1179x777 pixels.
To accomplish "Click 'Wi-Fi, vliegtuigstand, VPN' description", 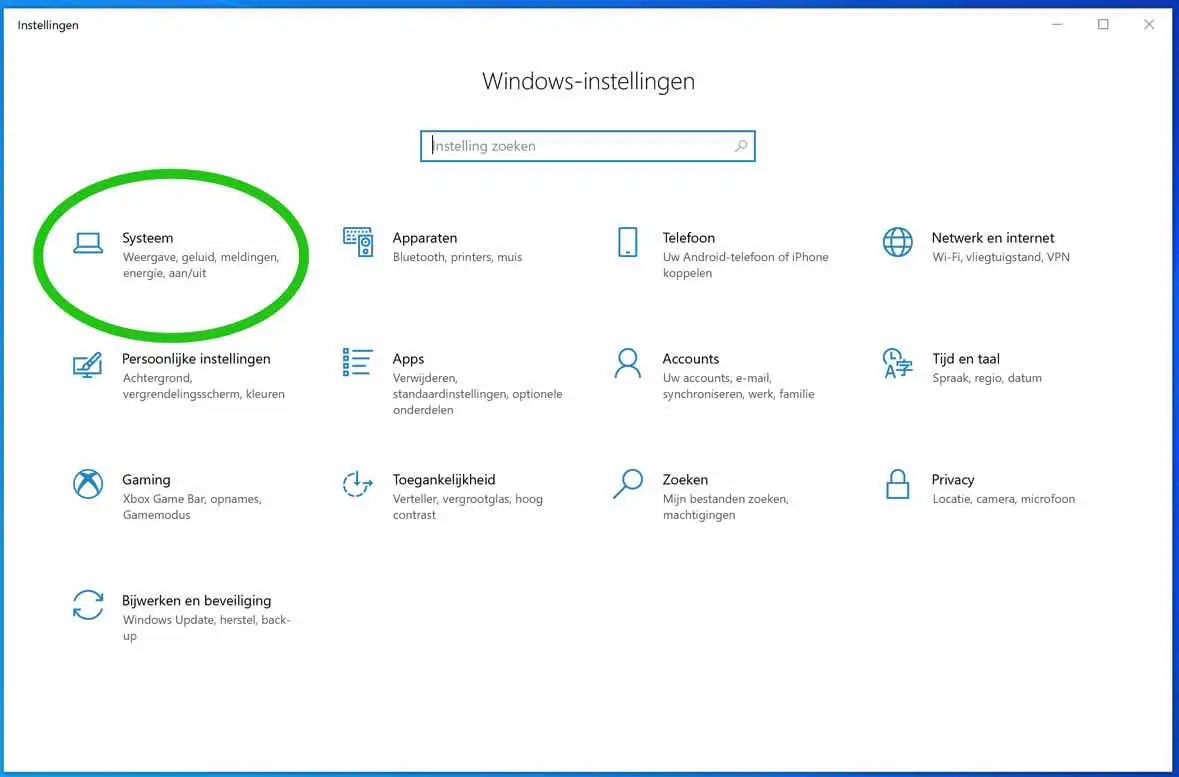I will (1001, 257).
